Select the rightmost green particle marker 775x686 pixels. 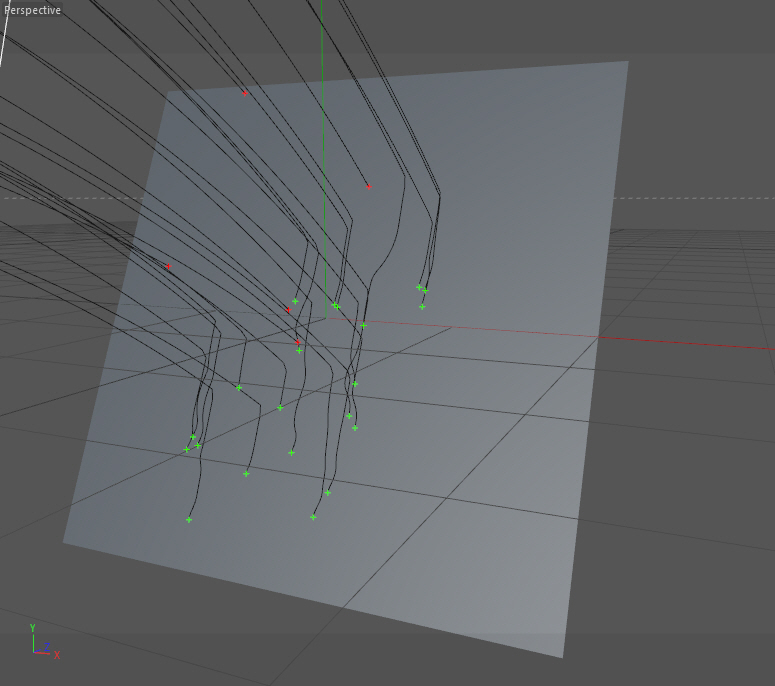click(x=425, y=291)
